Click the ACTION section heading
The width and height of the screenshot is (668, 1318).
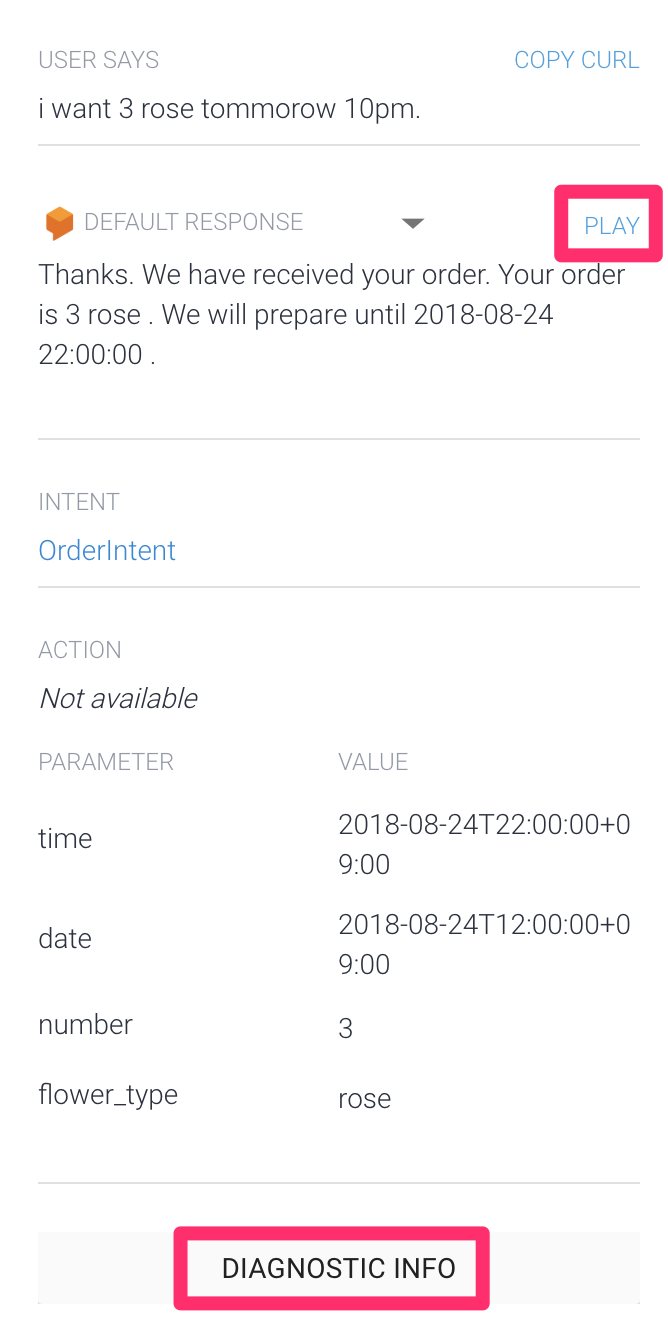point(80,649)
